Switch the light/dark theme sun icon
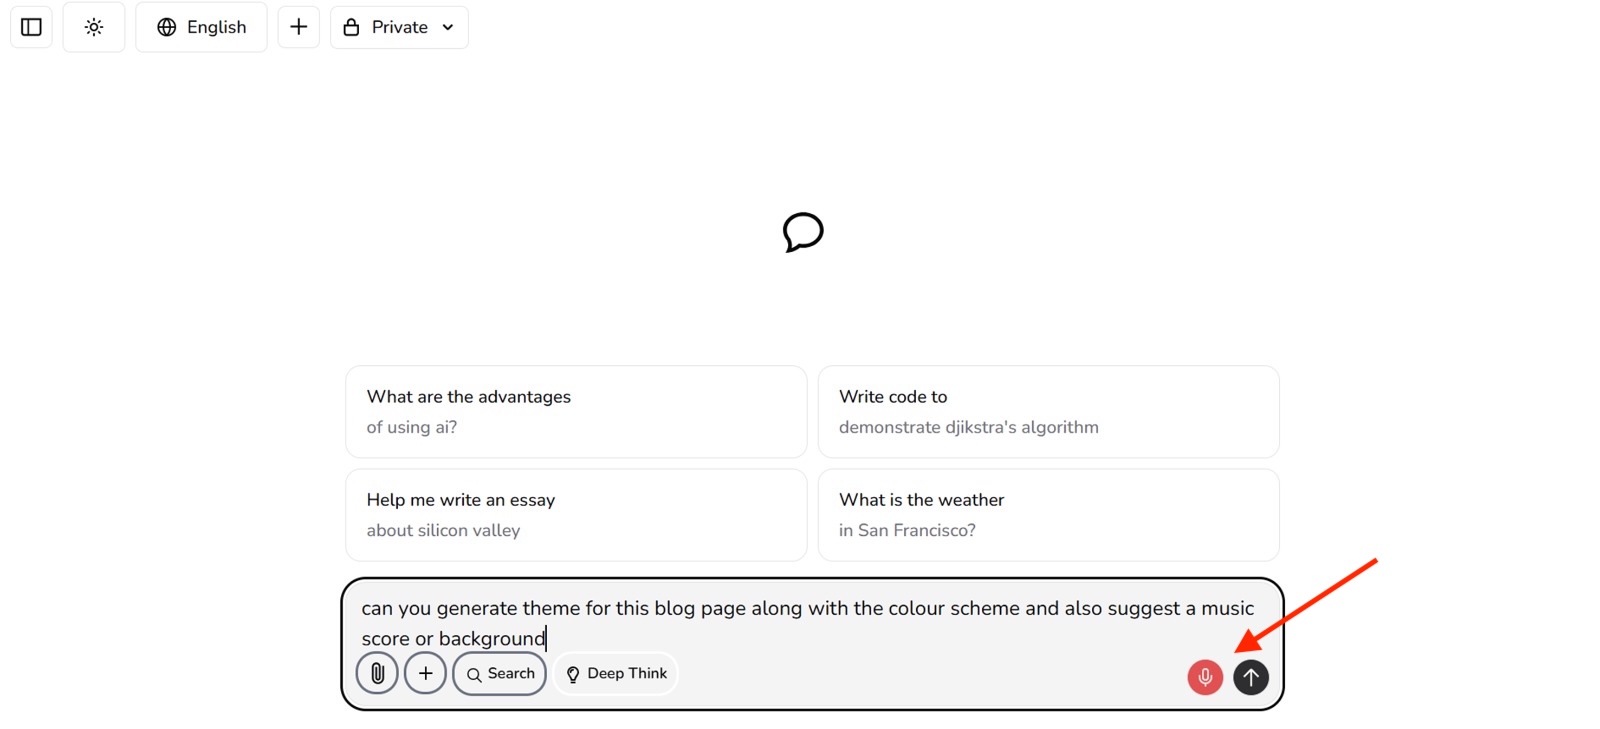Viewport: 1600px width, 729px height. point(94,27)
